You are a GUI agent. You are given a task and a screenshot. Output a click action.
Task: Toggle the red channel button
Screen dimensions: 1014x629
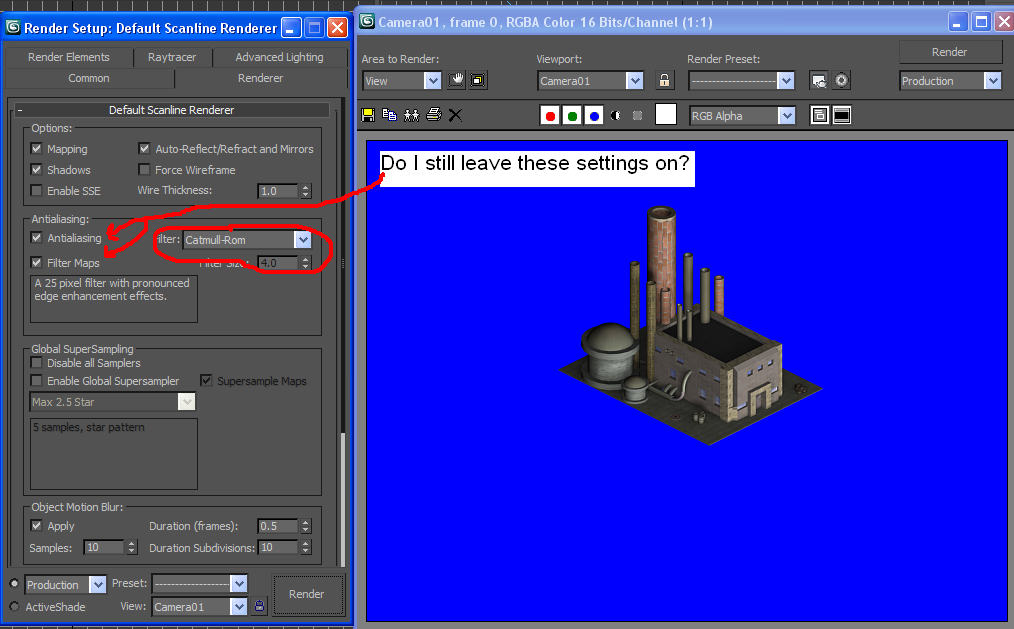pyautogui.click(x=549, y=116)
